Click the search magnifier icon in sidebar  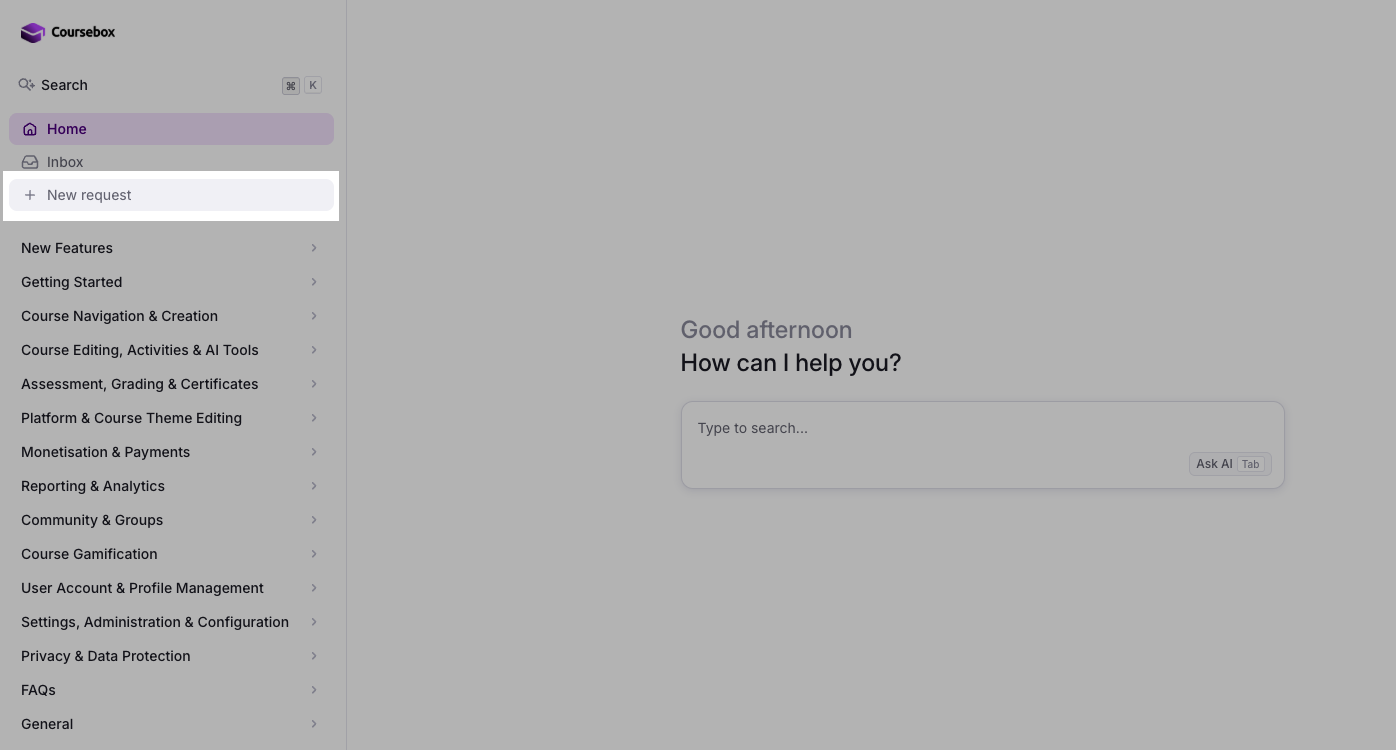pos(27,85)
